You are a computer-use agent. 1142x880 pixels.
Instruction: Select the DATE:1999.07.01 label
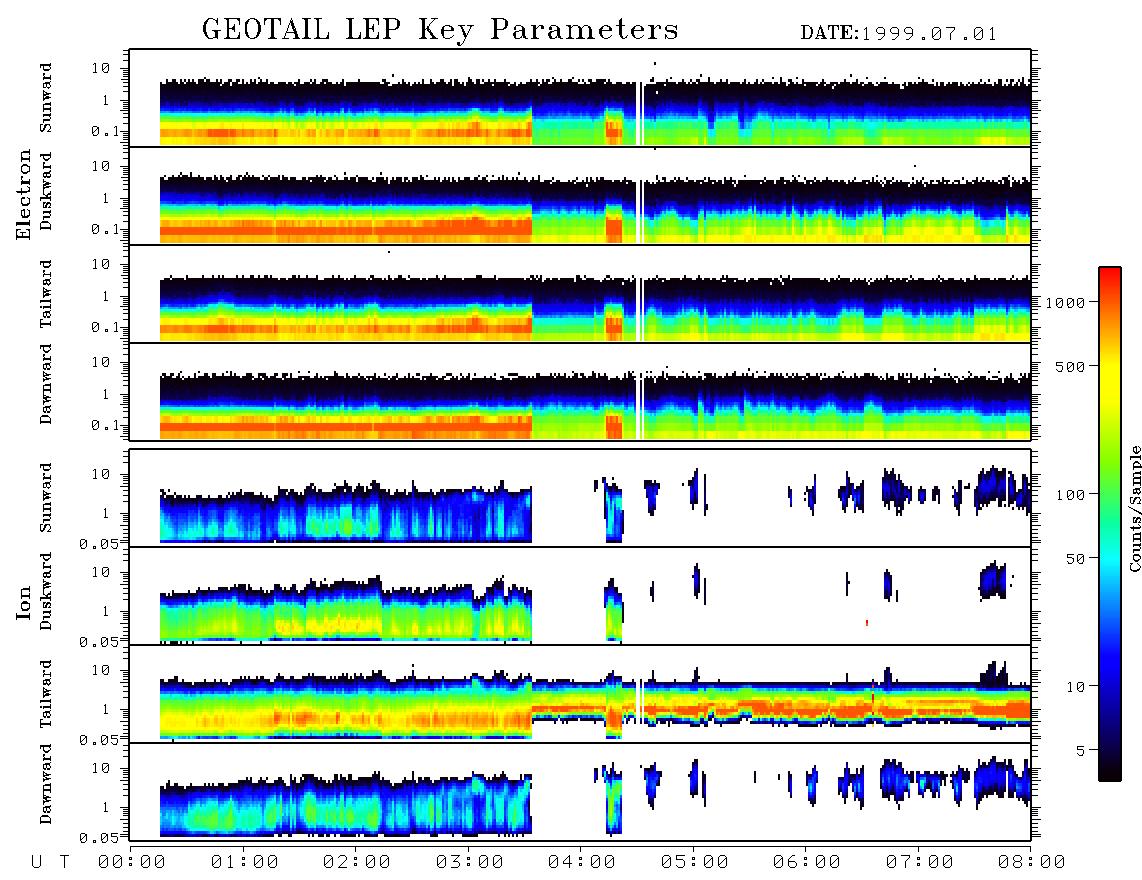click(899, 34)
